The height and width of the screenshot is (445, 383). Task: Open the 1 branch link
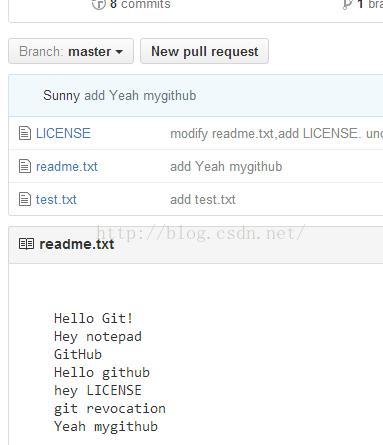370,4
